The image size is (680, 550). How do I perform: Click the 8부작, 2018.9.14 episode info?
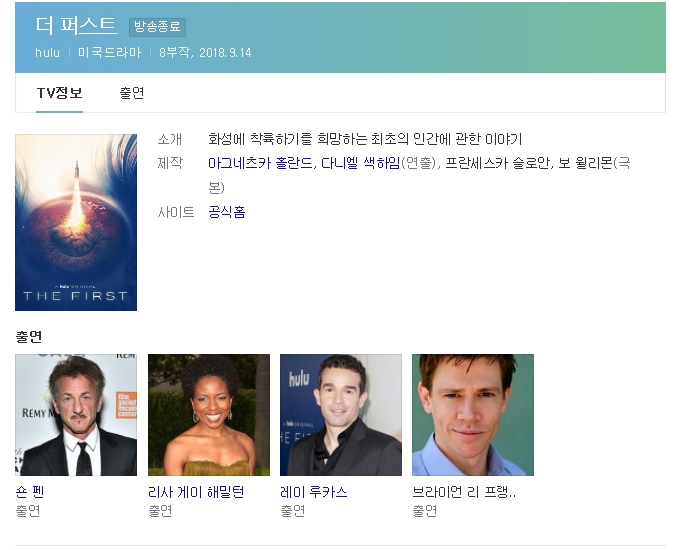pos(205,53)
